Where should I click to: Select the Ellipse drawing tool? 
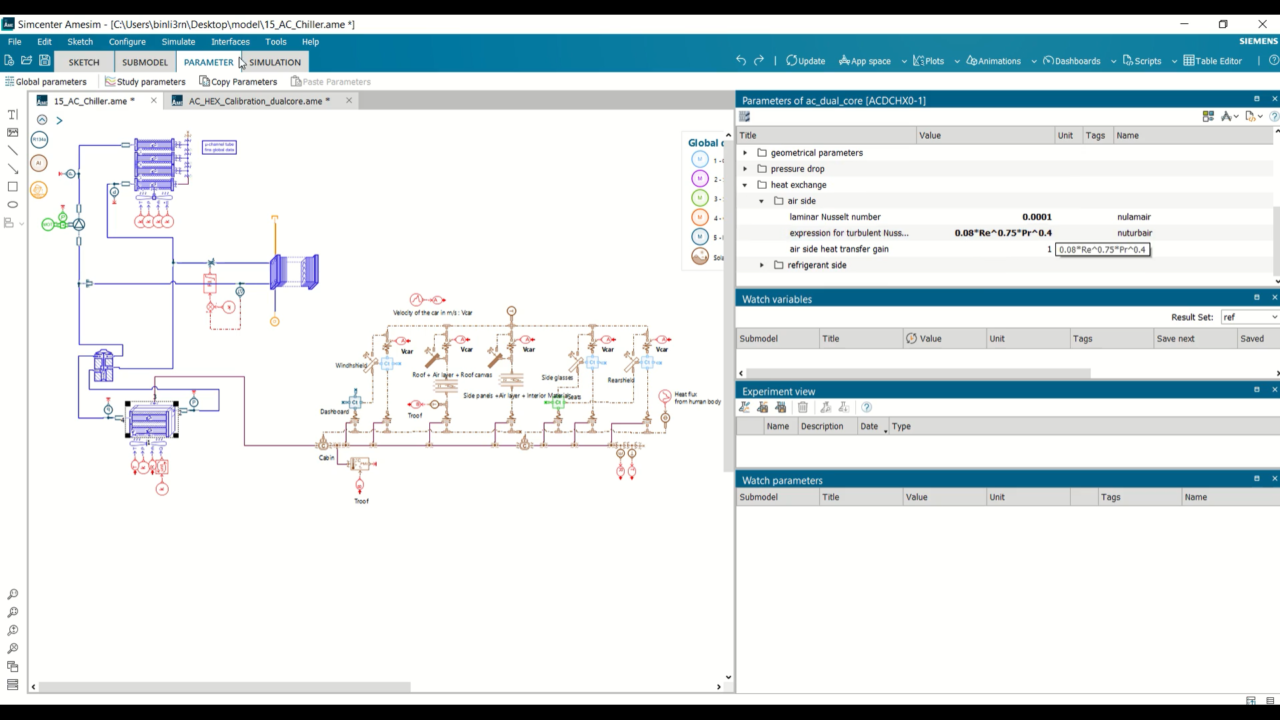(13, 205)
